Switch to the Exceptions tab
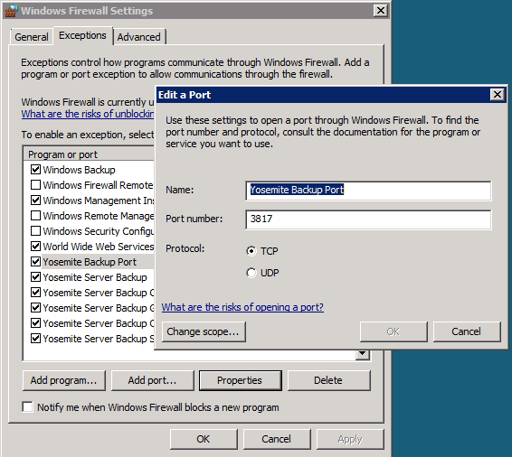The width and height of the screenshot is (512, 457). point(83,35)
